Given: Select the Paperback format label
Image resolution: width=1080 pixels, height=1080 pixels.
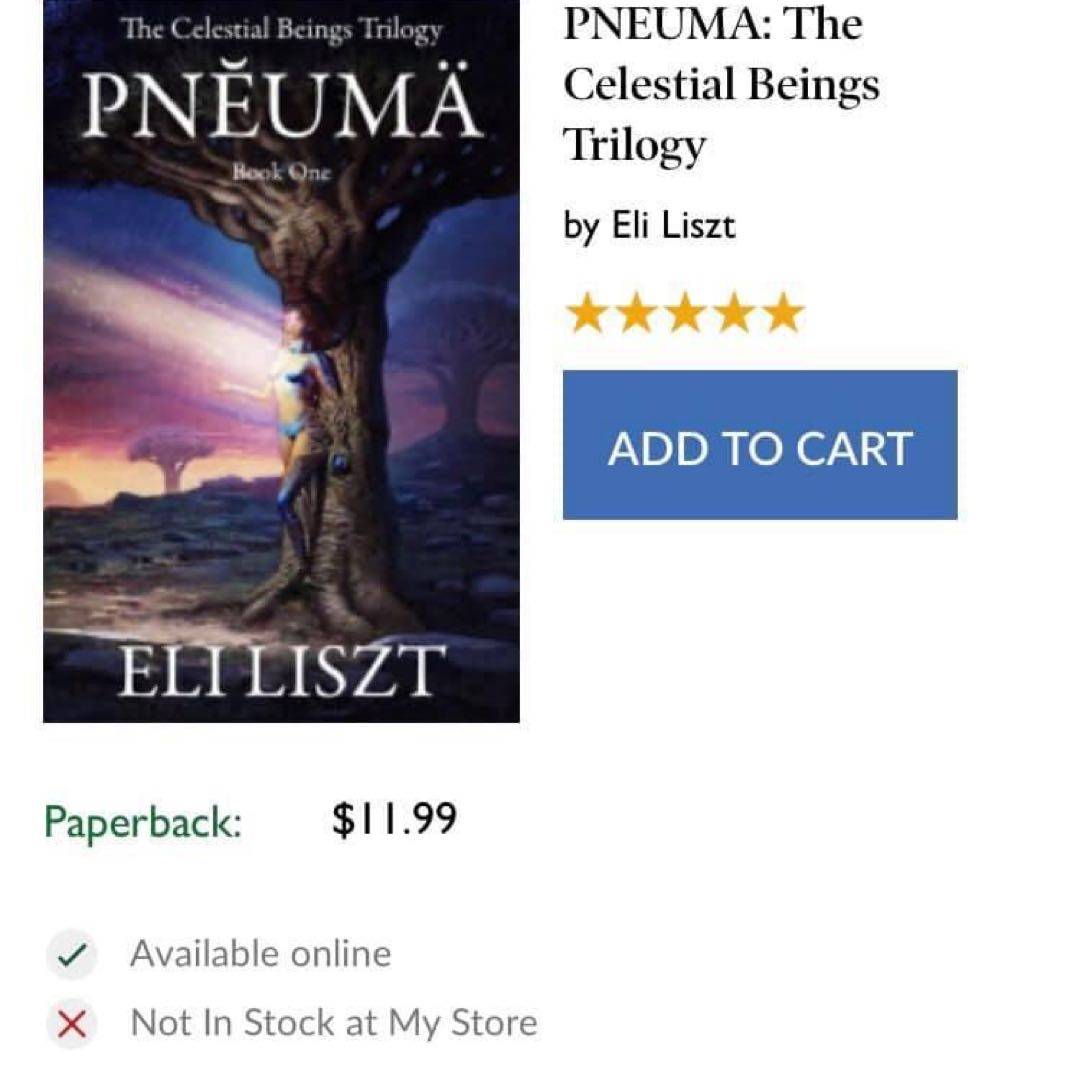Looking at the screenshot, I should [143, 822].
